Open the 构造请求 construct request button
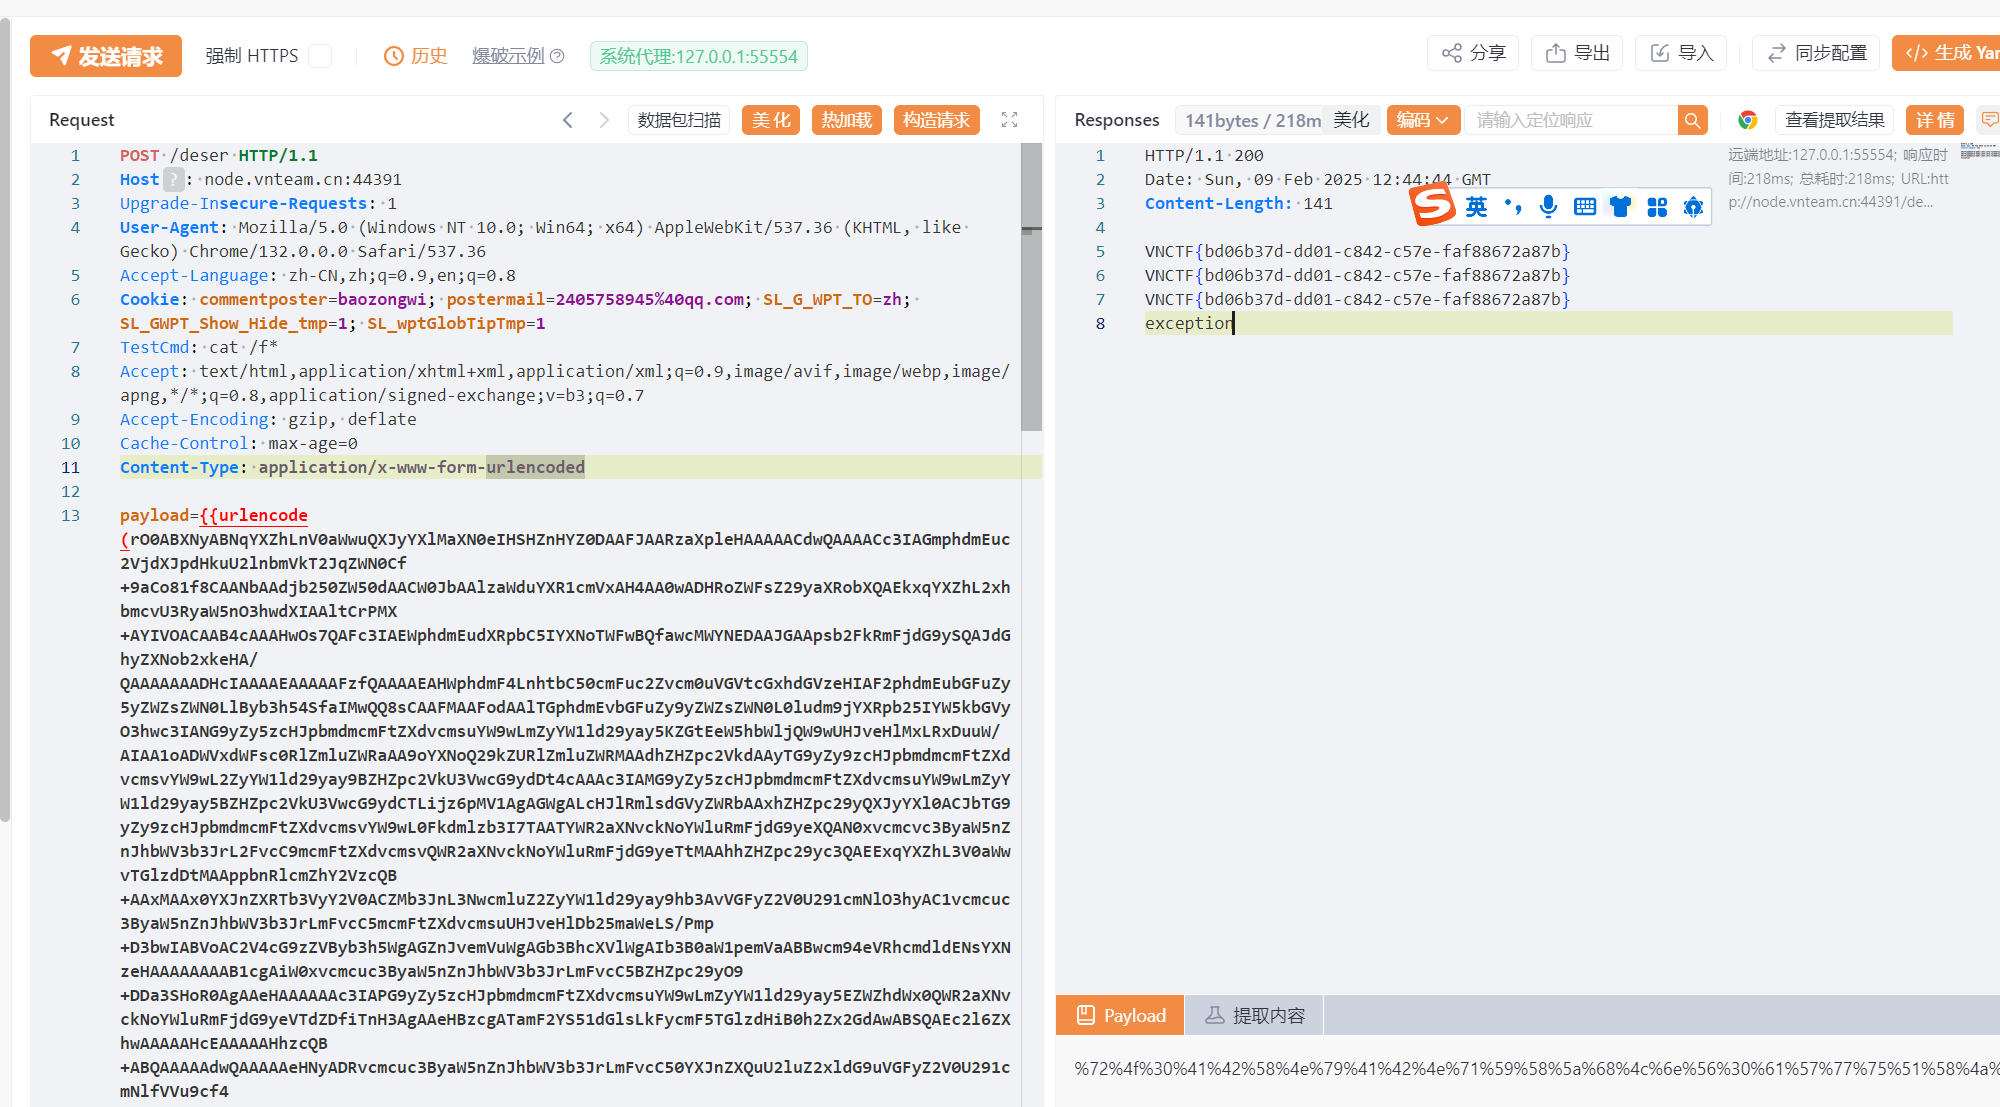This screenshot has width=2000, height=1107. [936, 120]
